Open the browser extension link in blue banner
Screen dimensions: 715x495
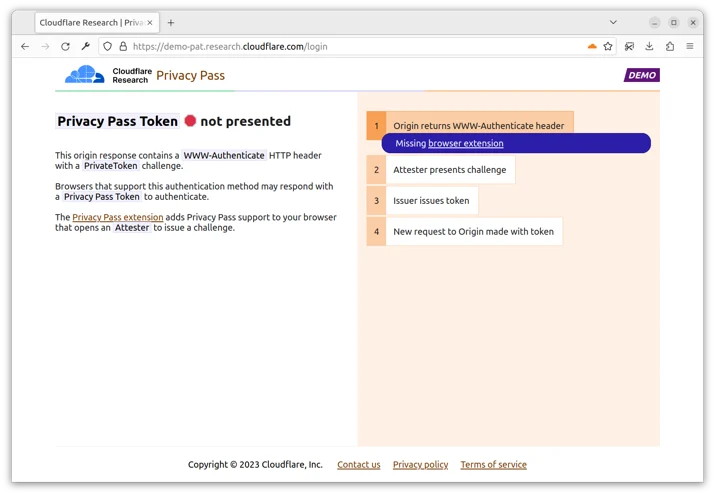(466, 144)
